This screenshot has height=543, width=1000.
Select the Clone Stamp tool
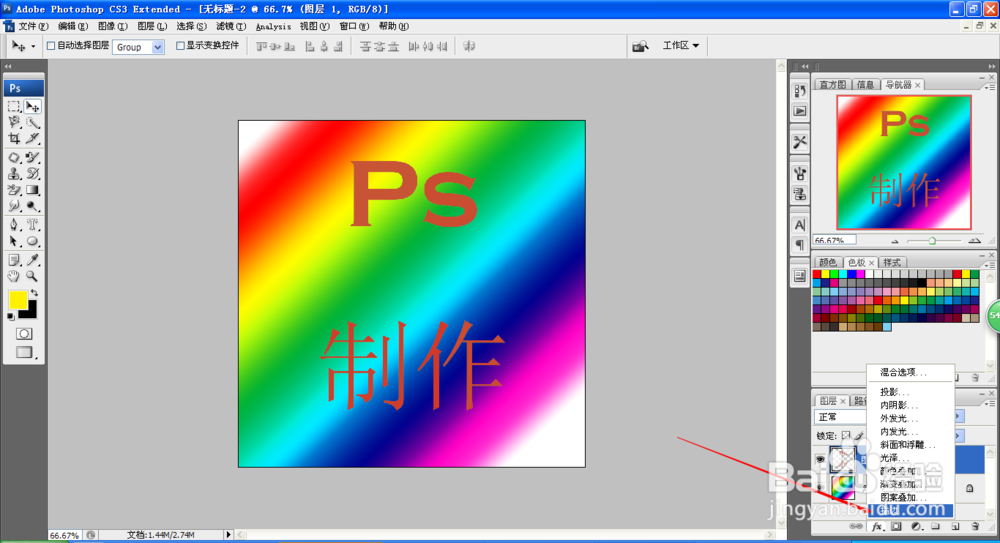coord(14,174)
